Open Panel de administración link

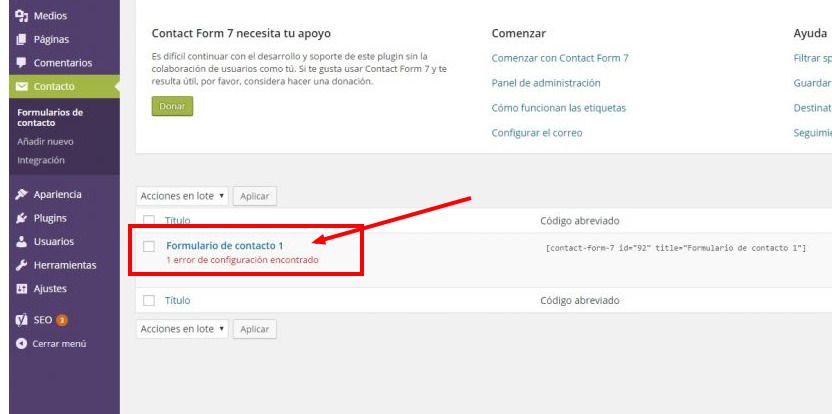(x=546, y=83)
